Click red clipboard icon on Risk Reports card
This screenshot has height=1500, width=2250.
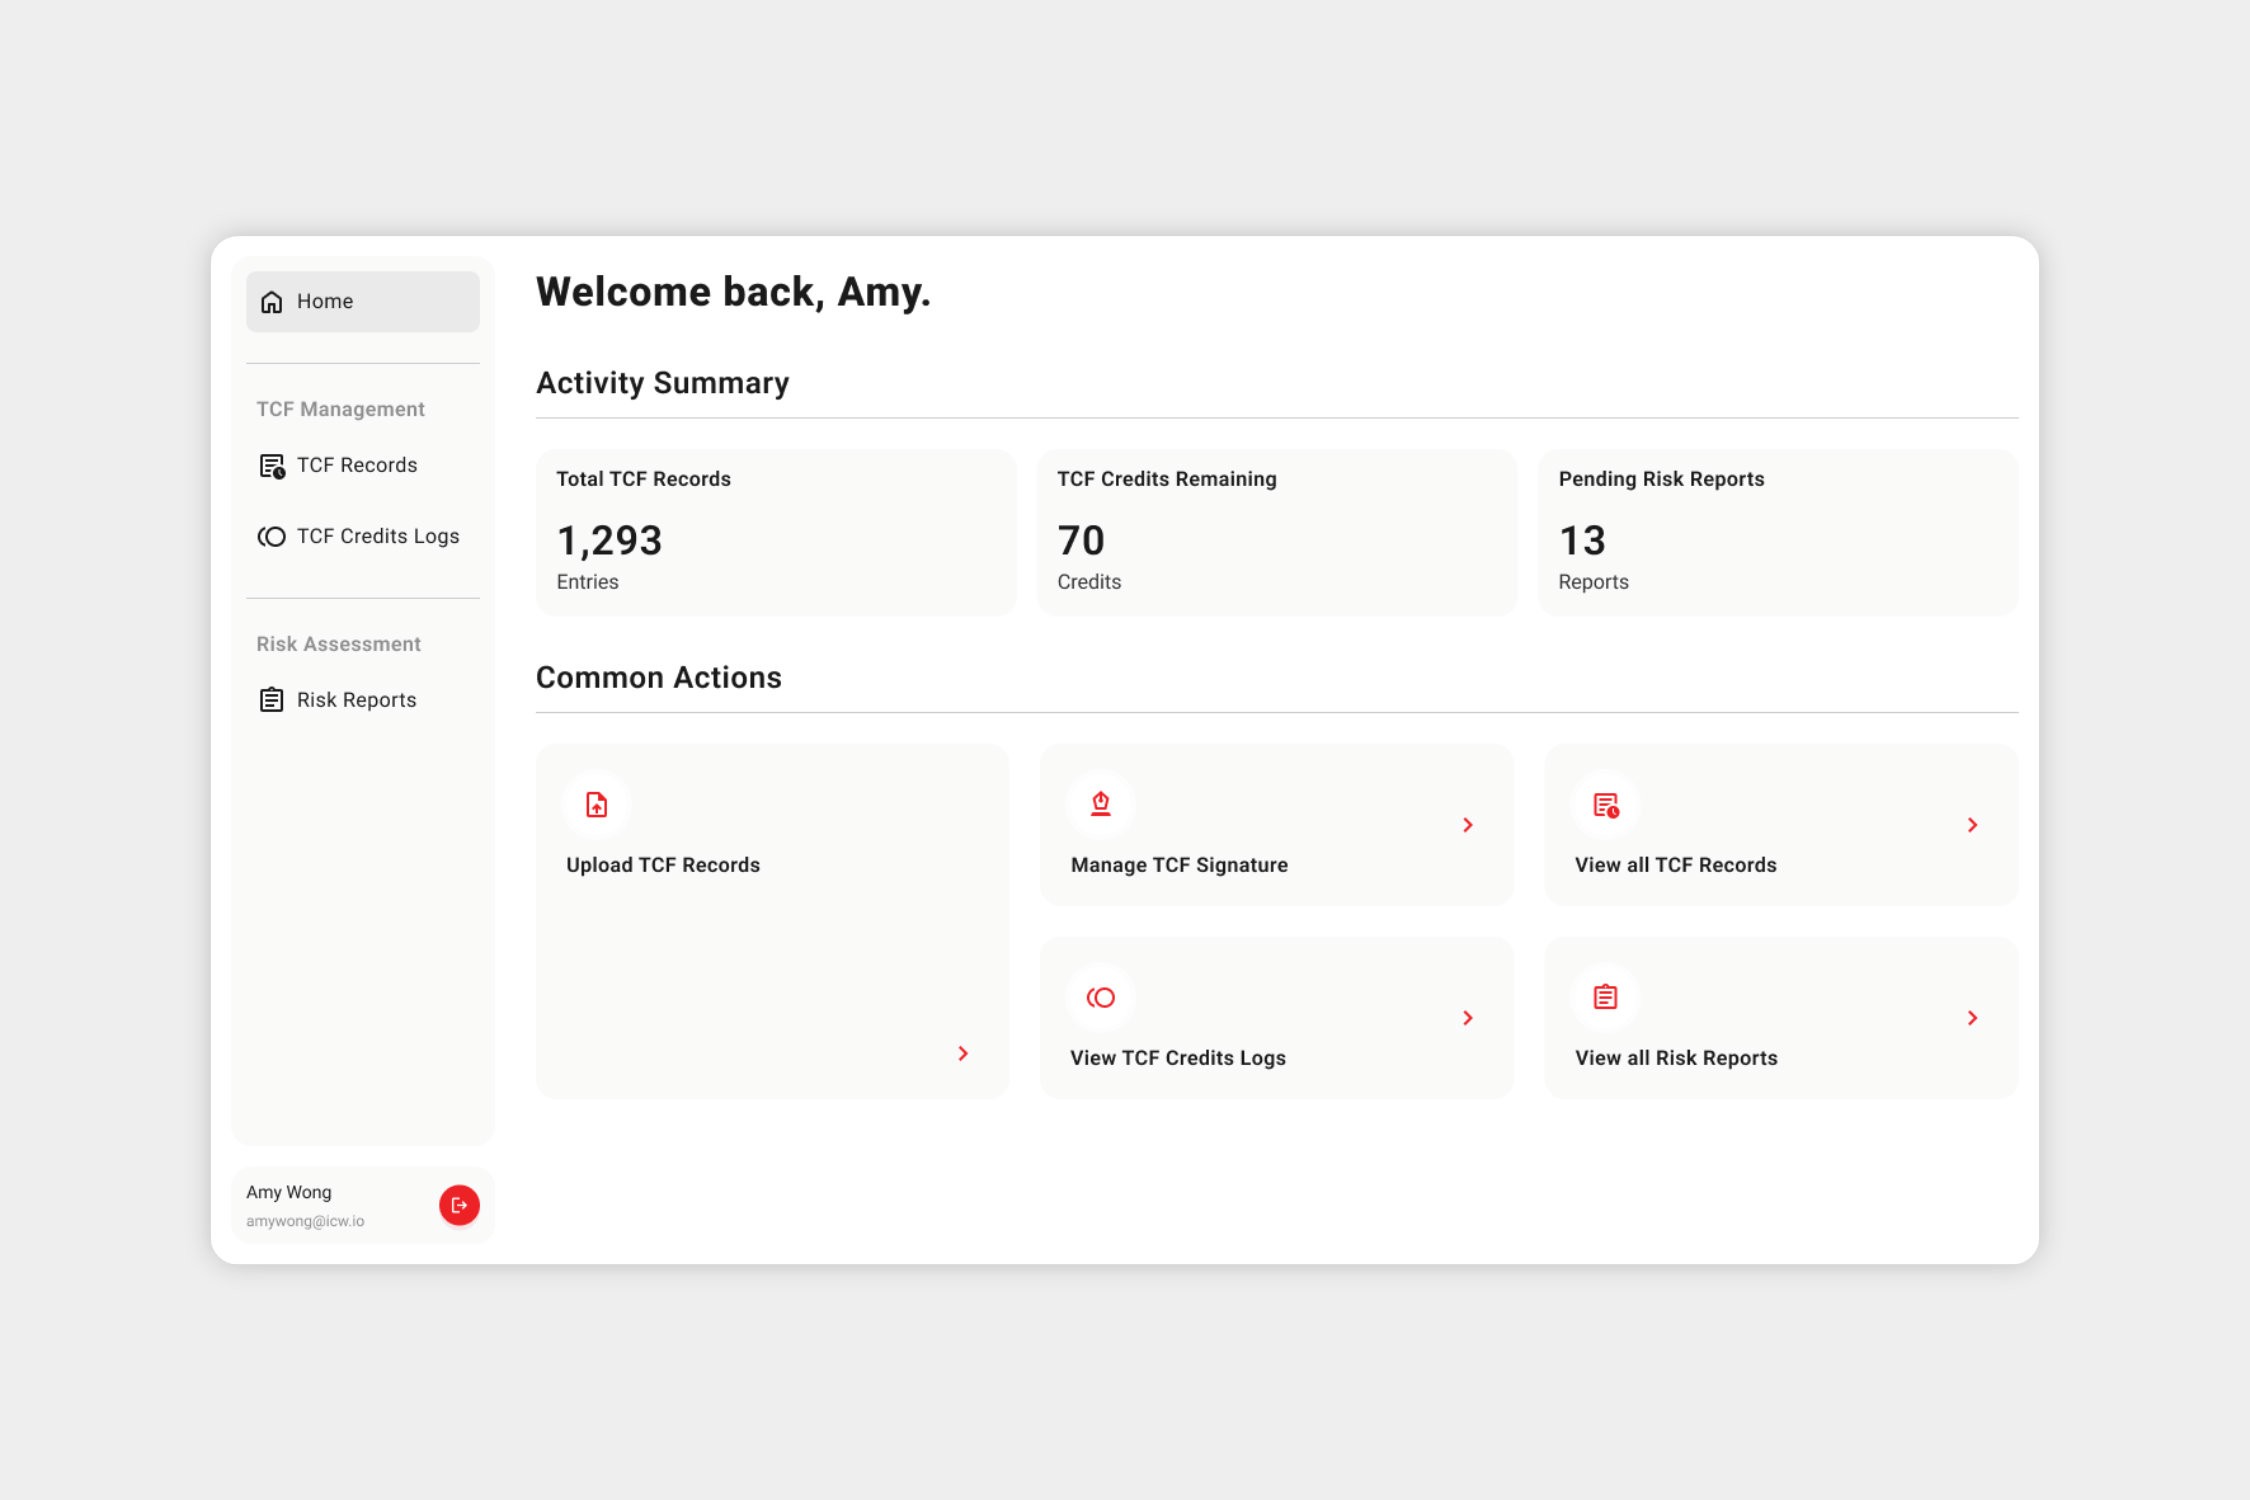click(1606, 997)
